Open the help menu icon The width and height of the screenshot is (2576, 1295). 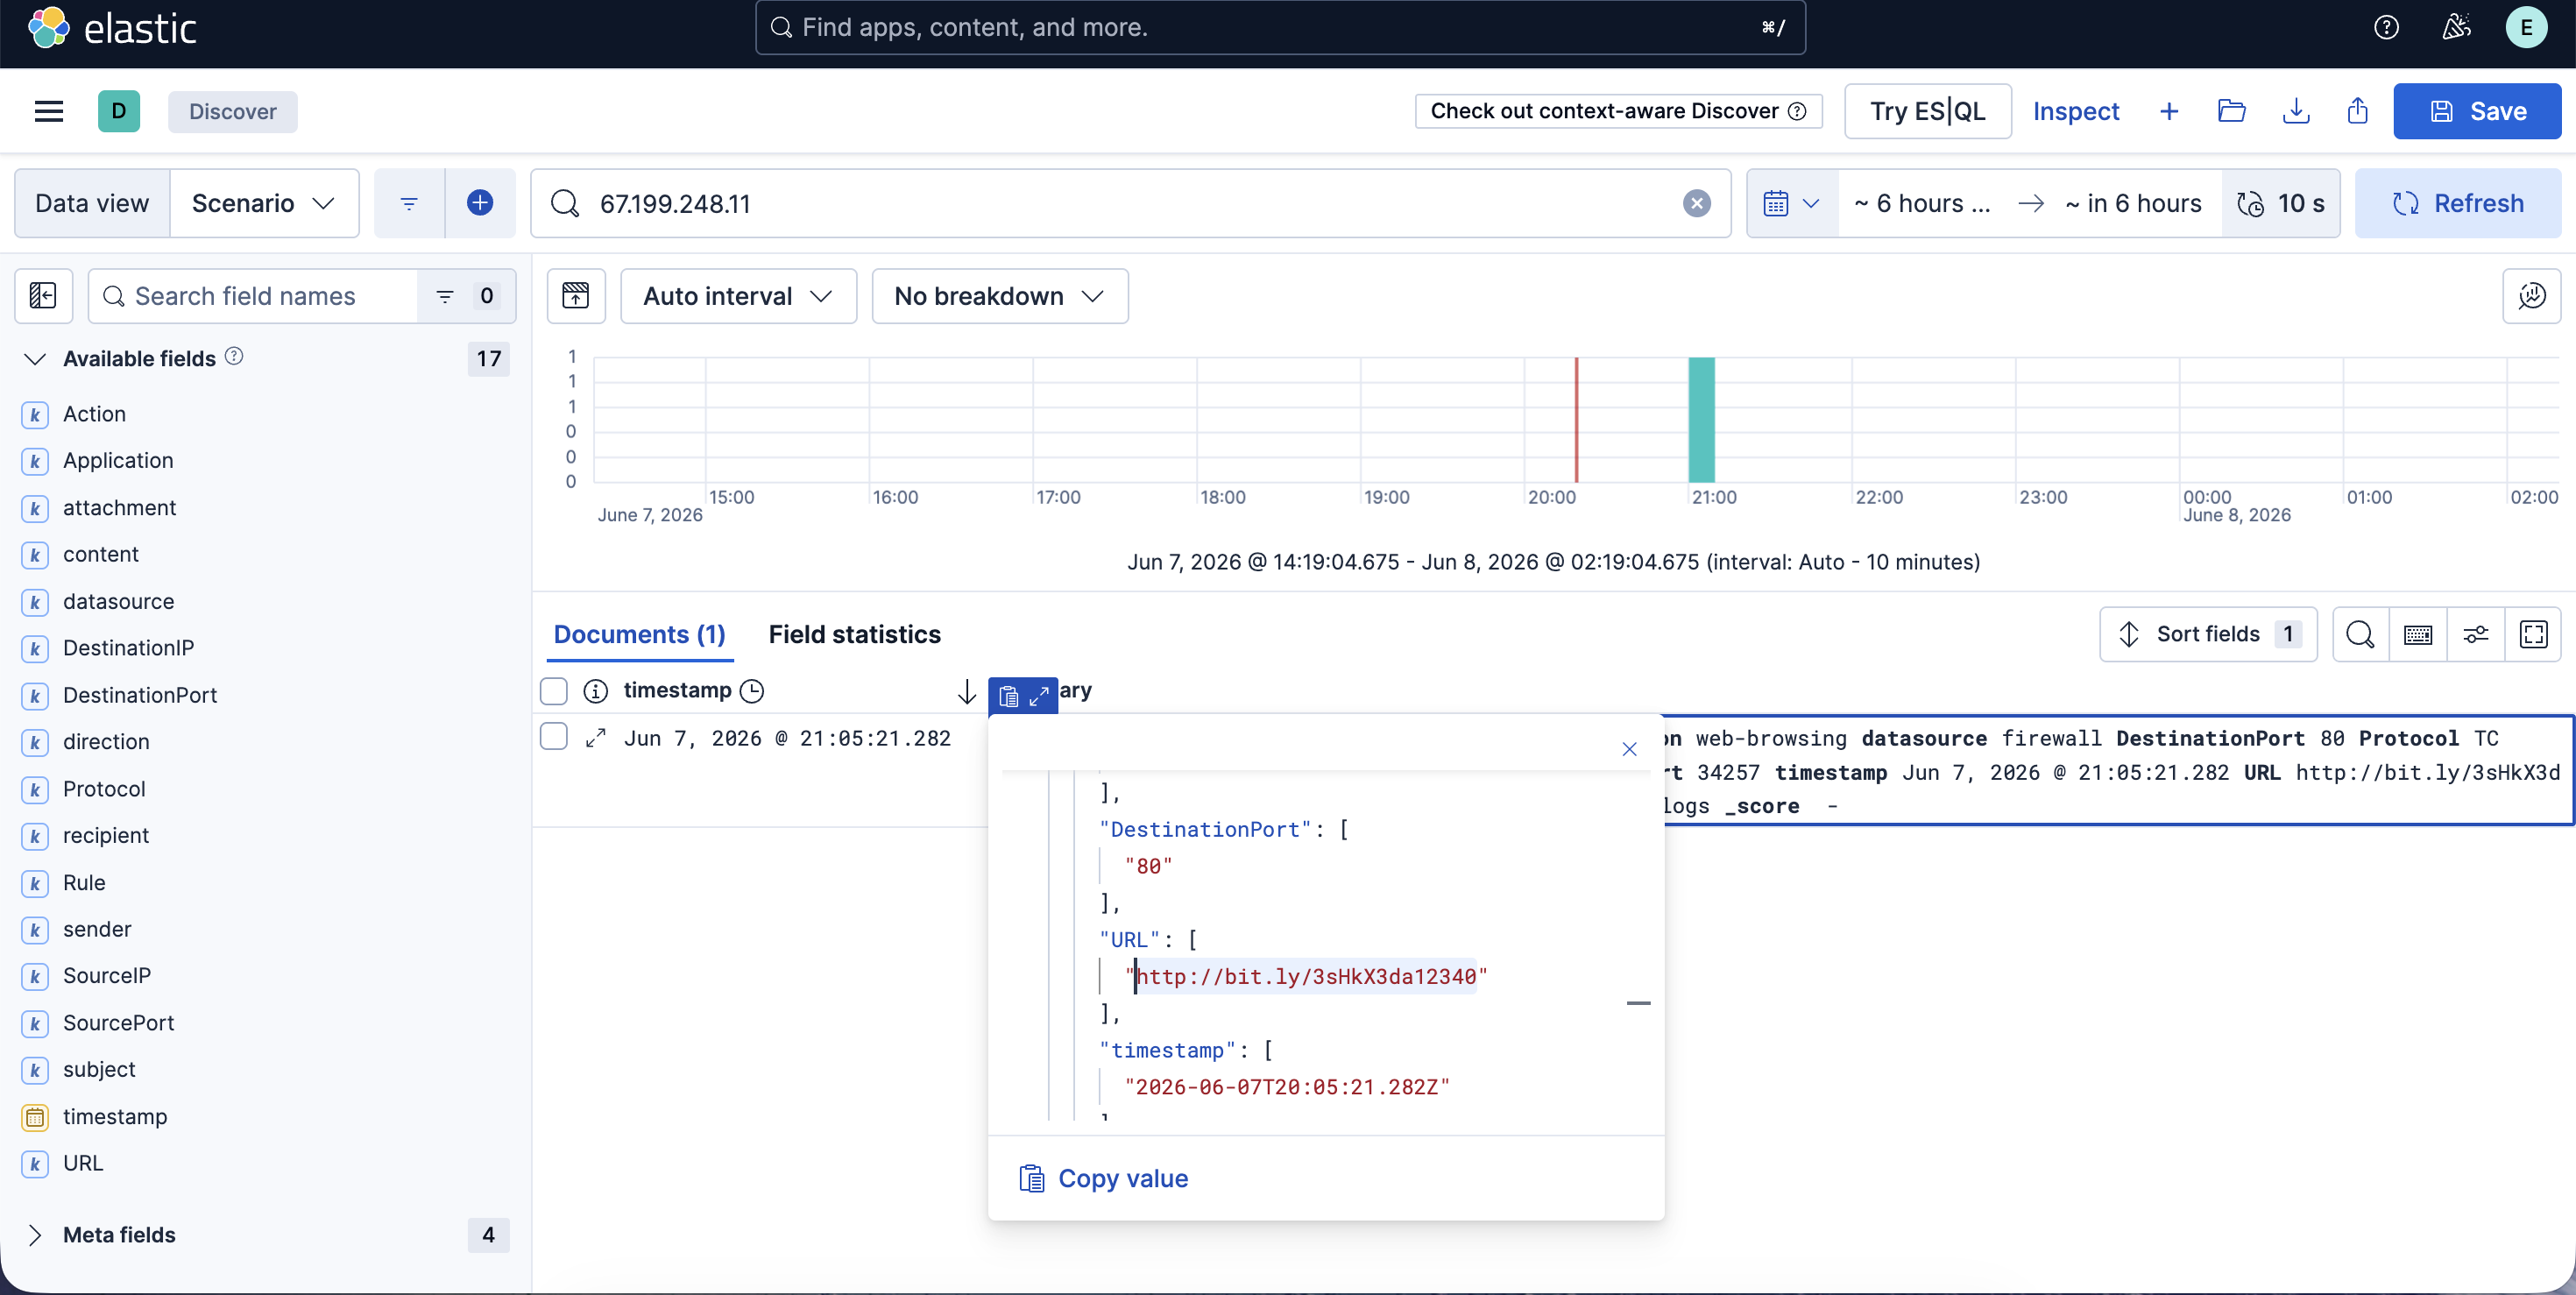[2386, 27]
